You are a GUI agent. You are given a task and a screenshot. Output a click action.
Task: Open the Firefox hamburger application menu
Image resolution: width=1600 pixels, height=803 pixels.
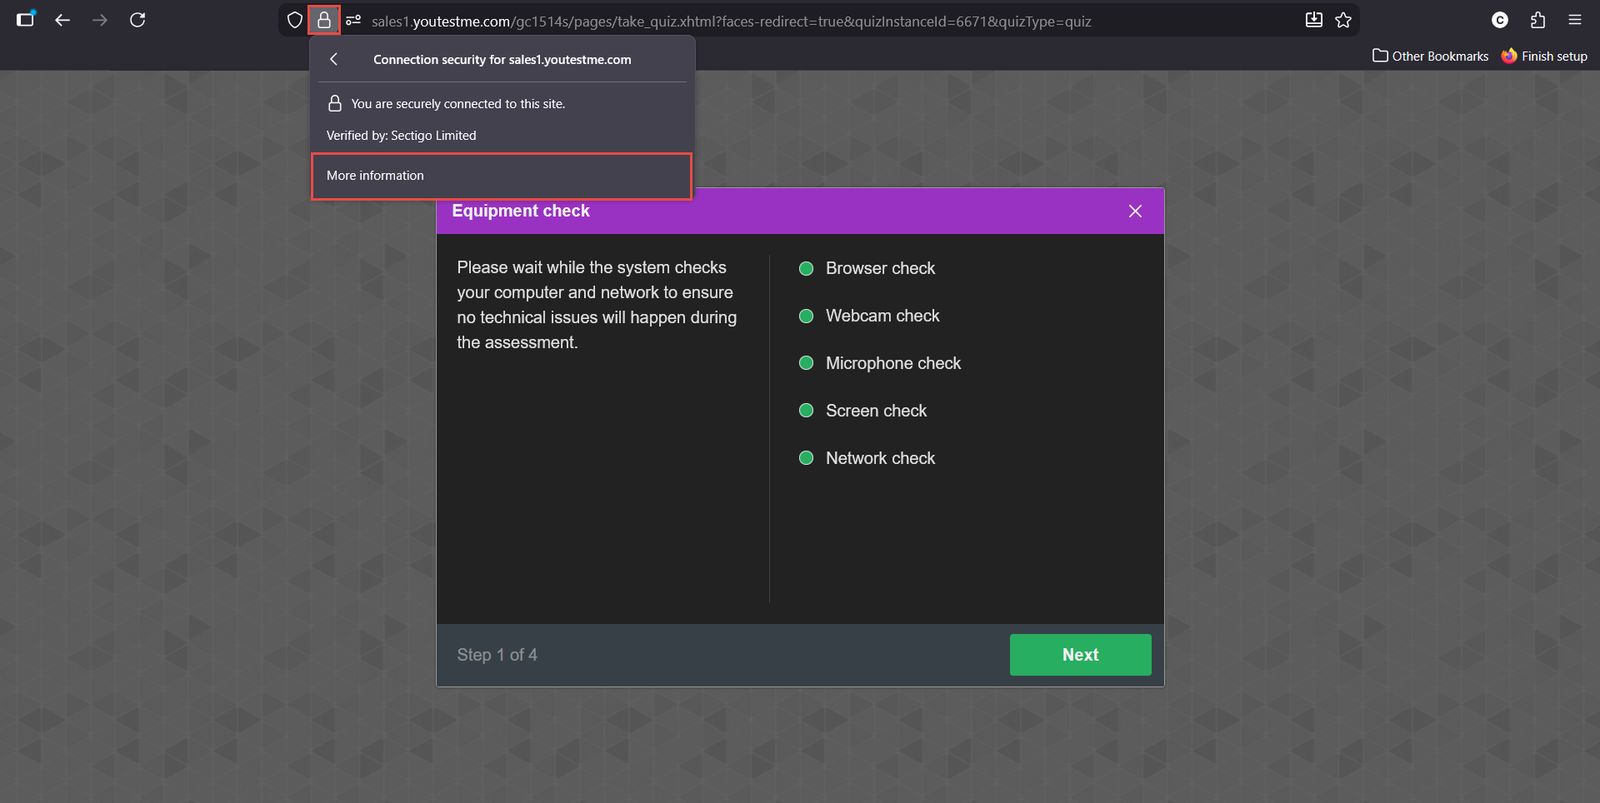1575,20
